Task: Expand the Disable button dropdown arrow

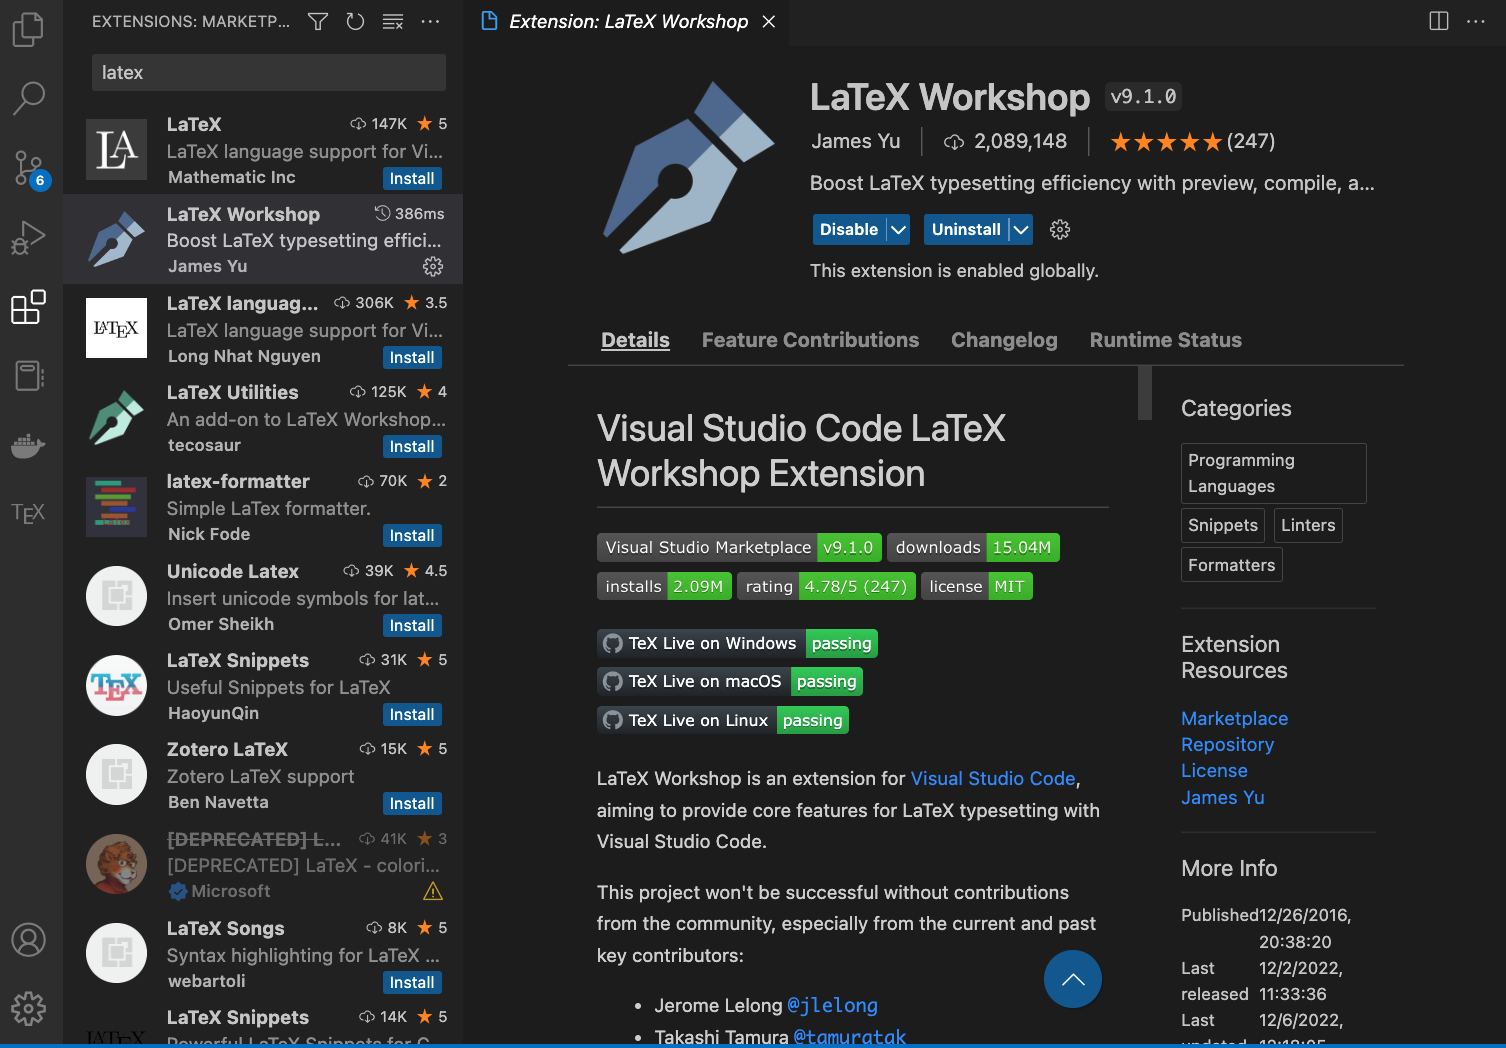Action: tap(898, 230)
